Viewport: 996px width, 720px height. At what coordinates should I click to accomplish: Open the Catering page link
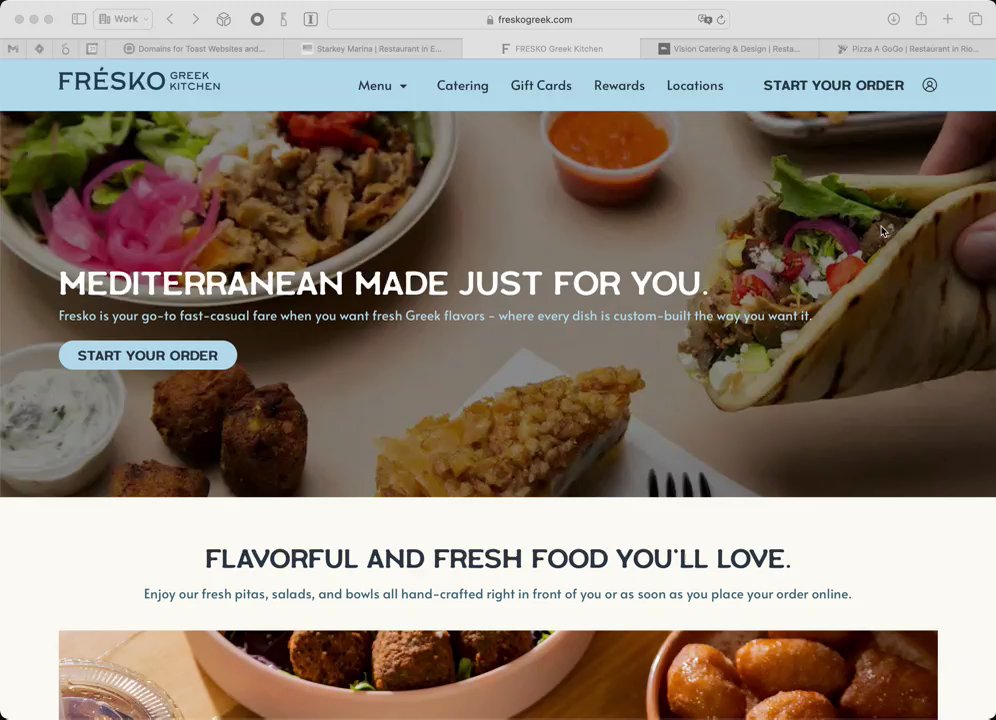pos(462,86)
